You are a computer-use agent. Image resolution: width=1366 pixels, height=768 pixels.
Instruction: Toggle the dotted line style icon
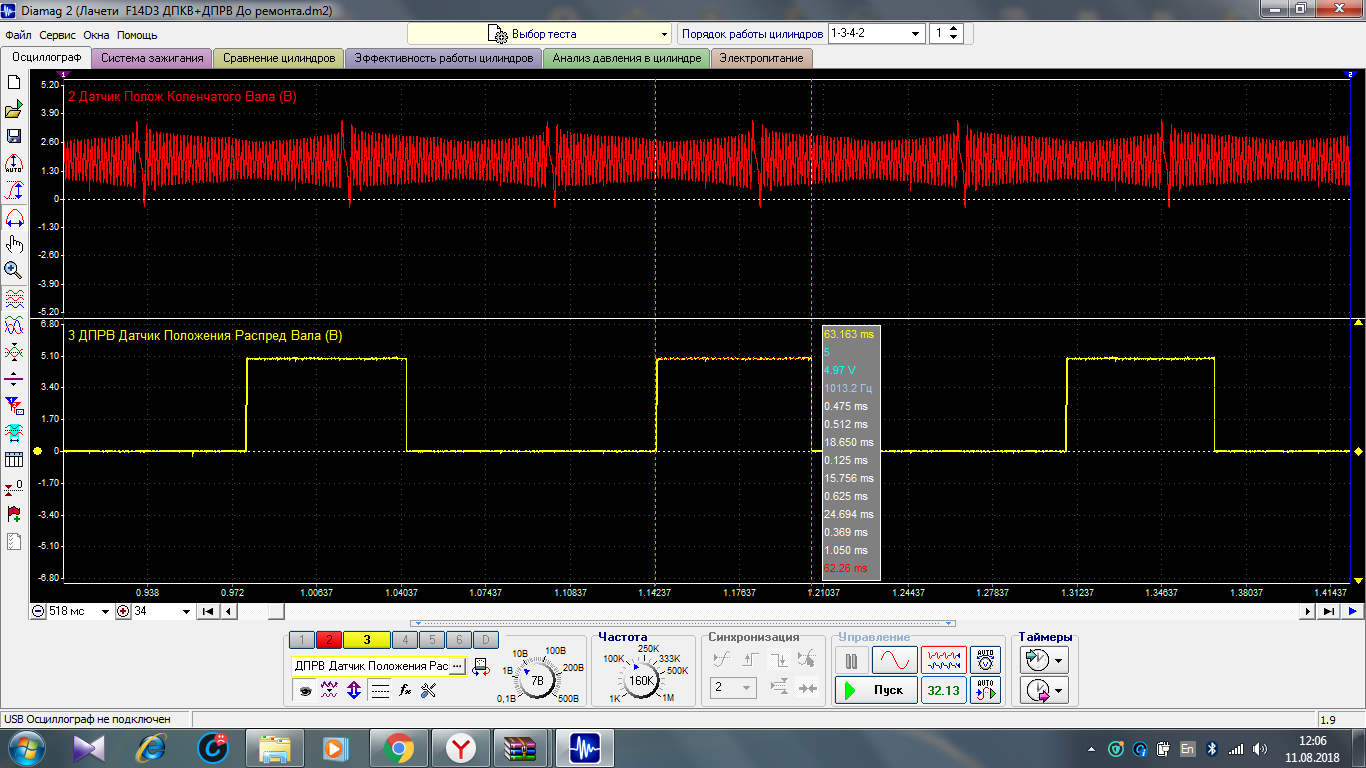(x=380, y=690)
